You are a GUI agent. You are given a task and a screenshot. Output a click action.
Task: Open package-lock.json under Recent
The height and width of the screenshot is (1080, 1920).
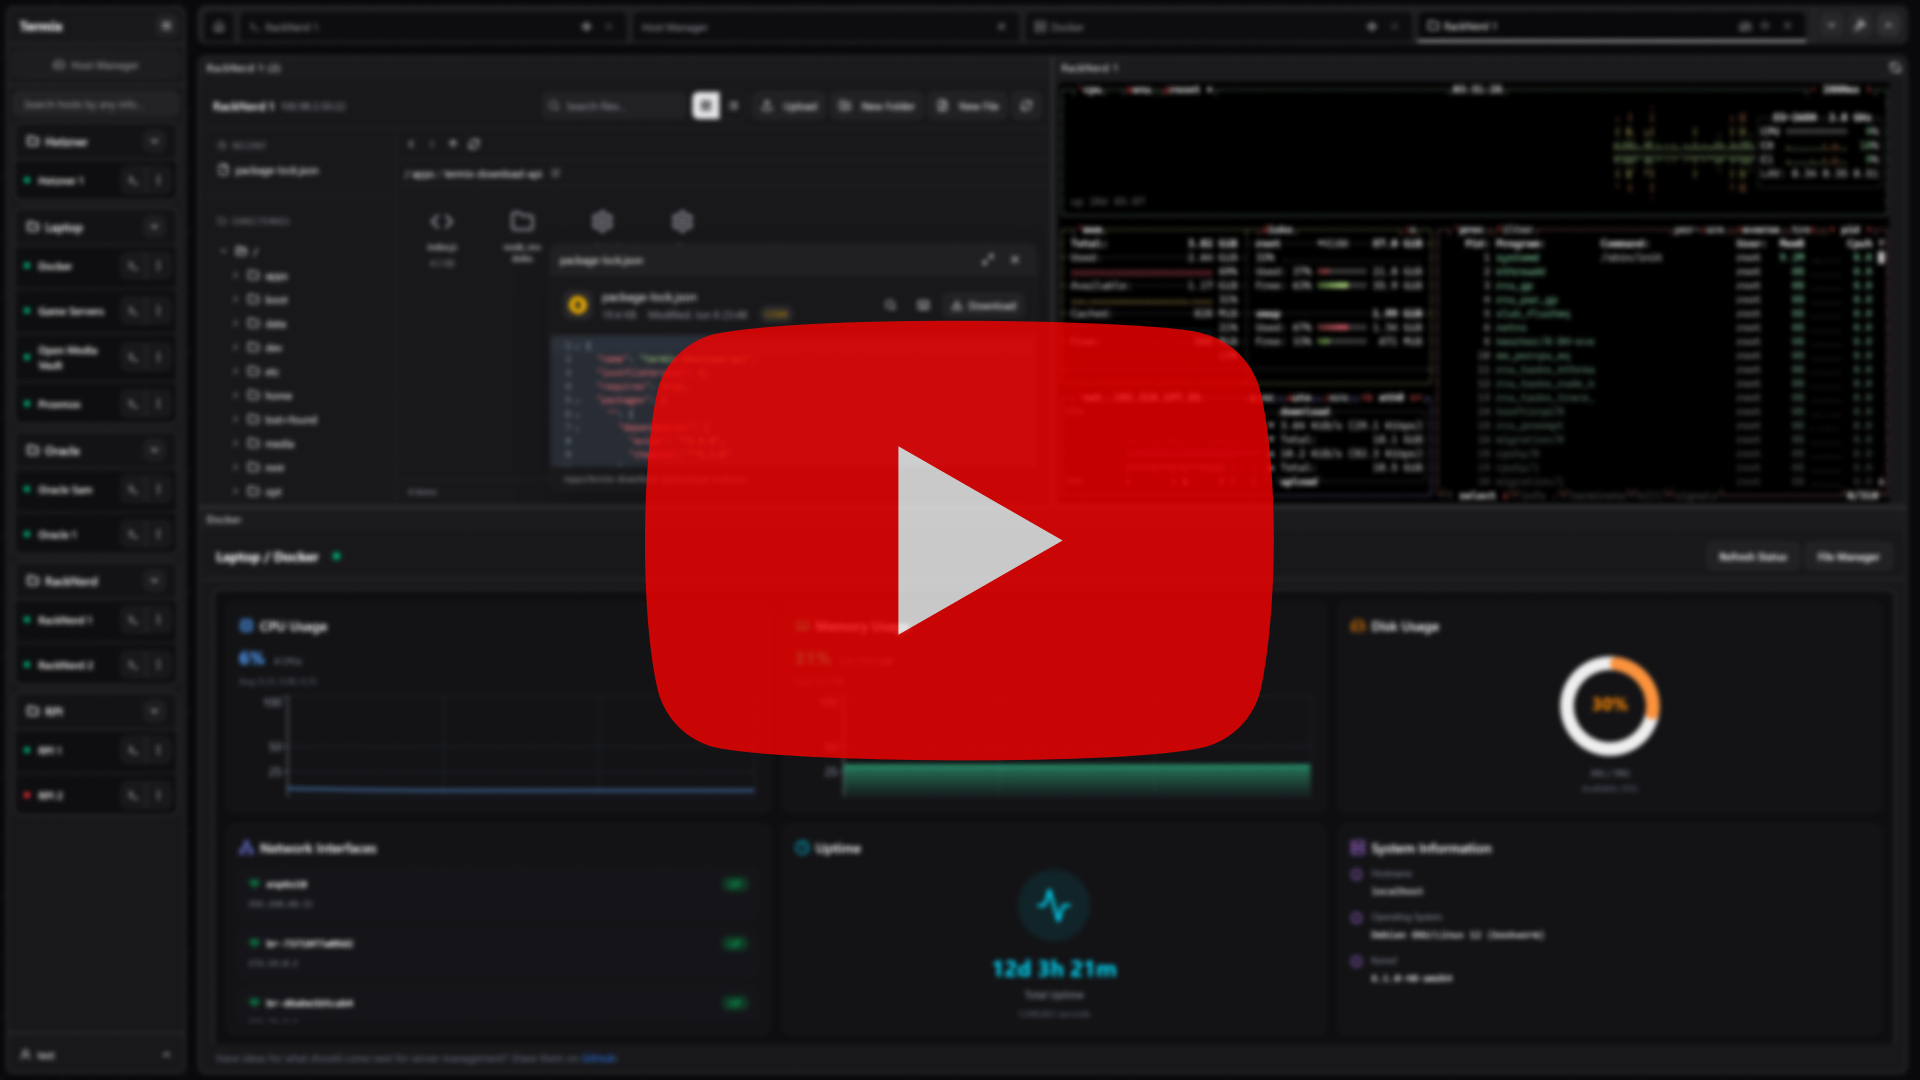268,171
